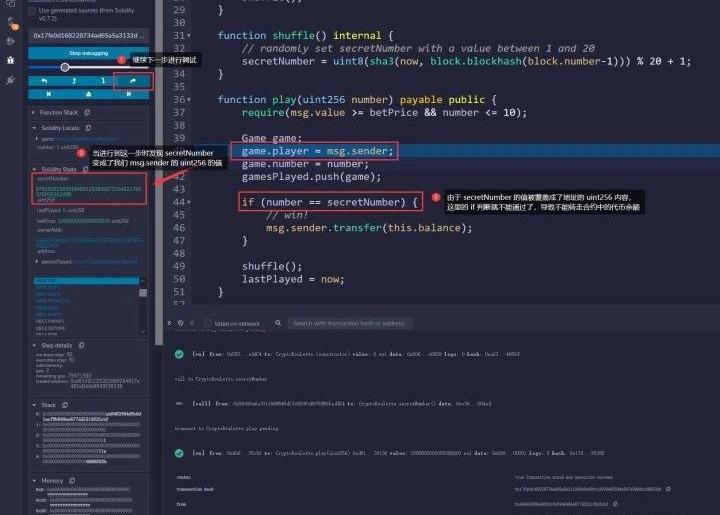Collapse the Memory section
Image resolution: width=720 pixels, height=515 pixels.
[33, 481]
